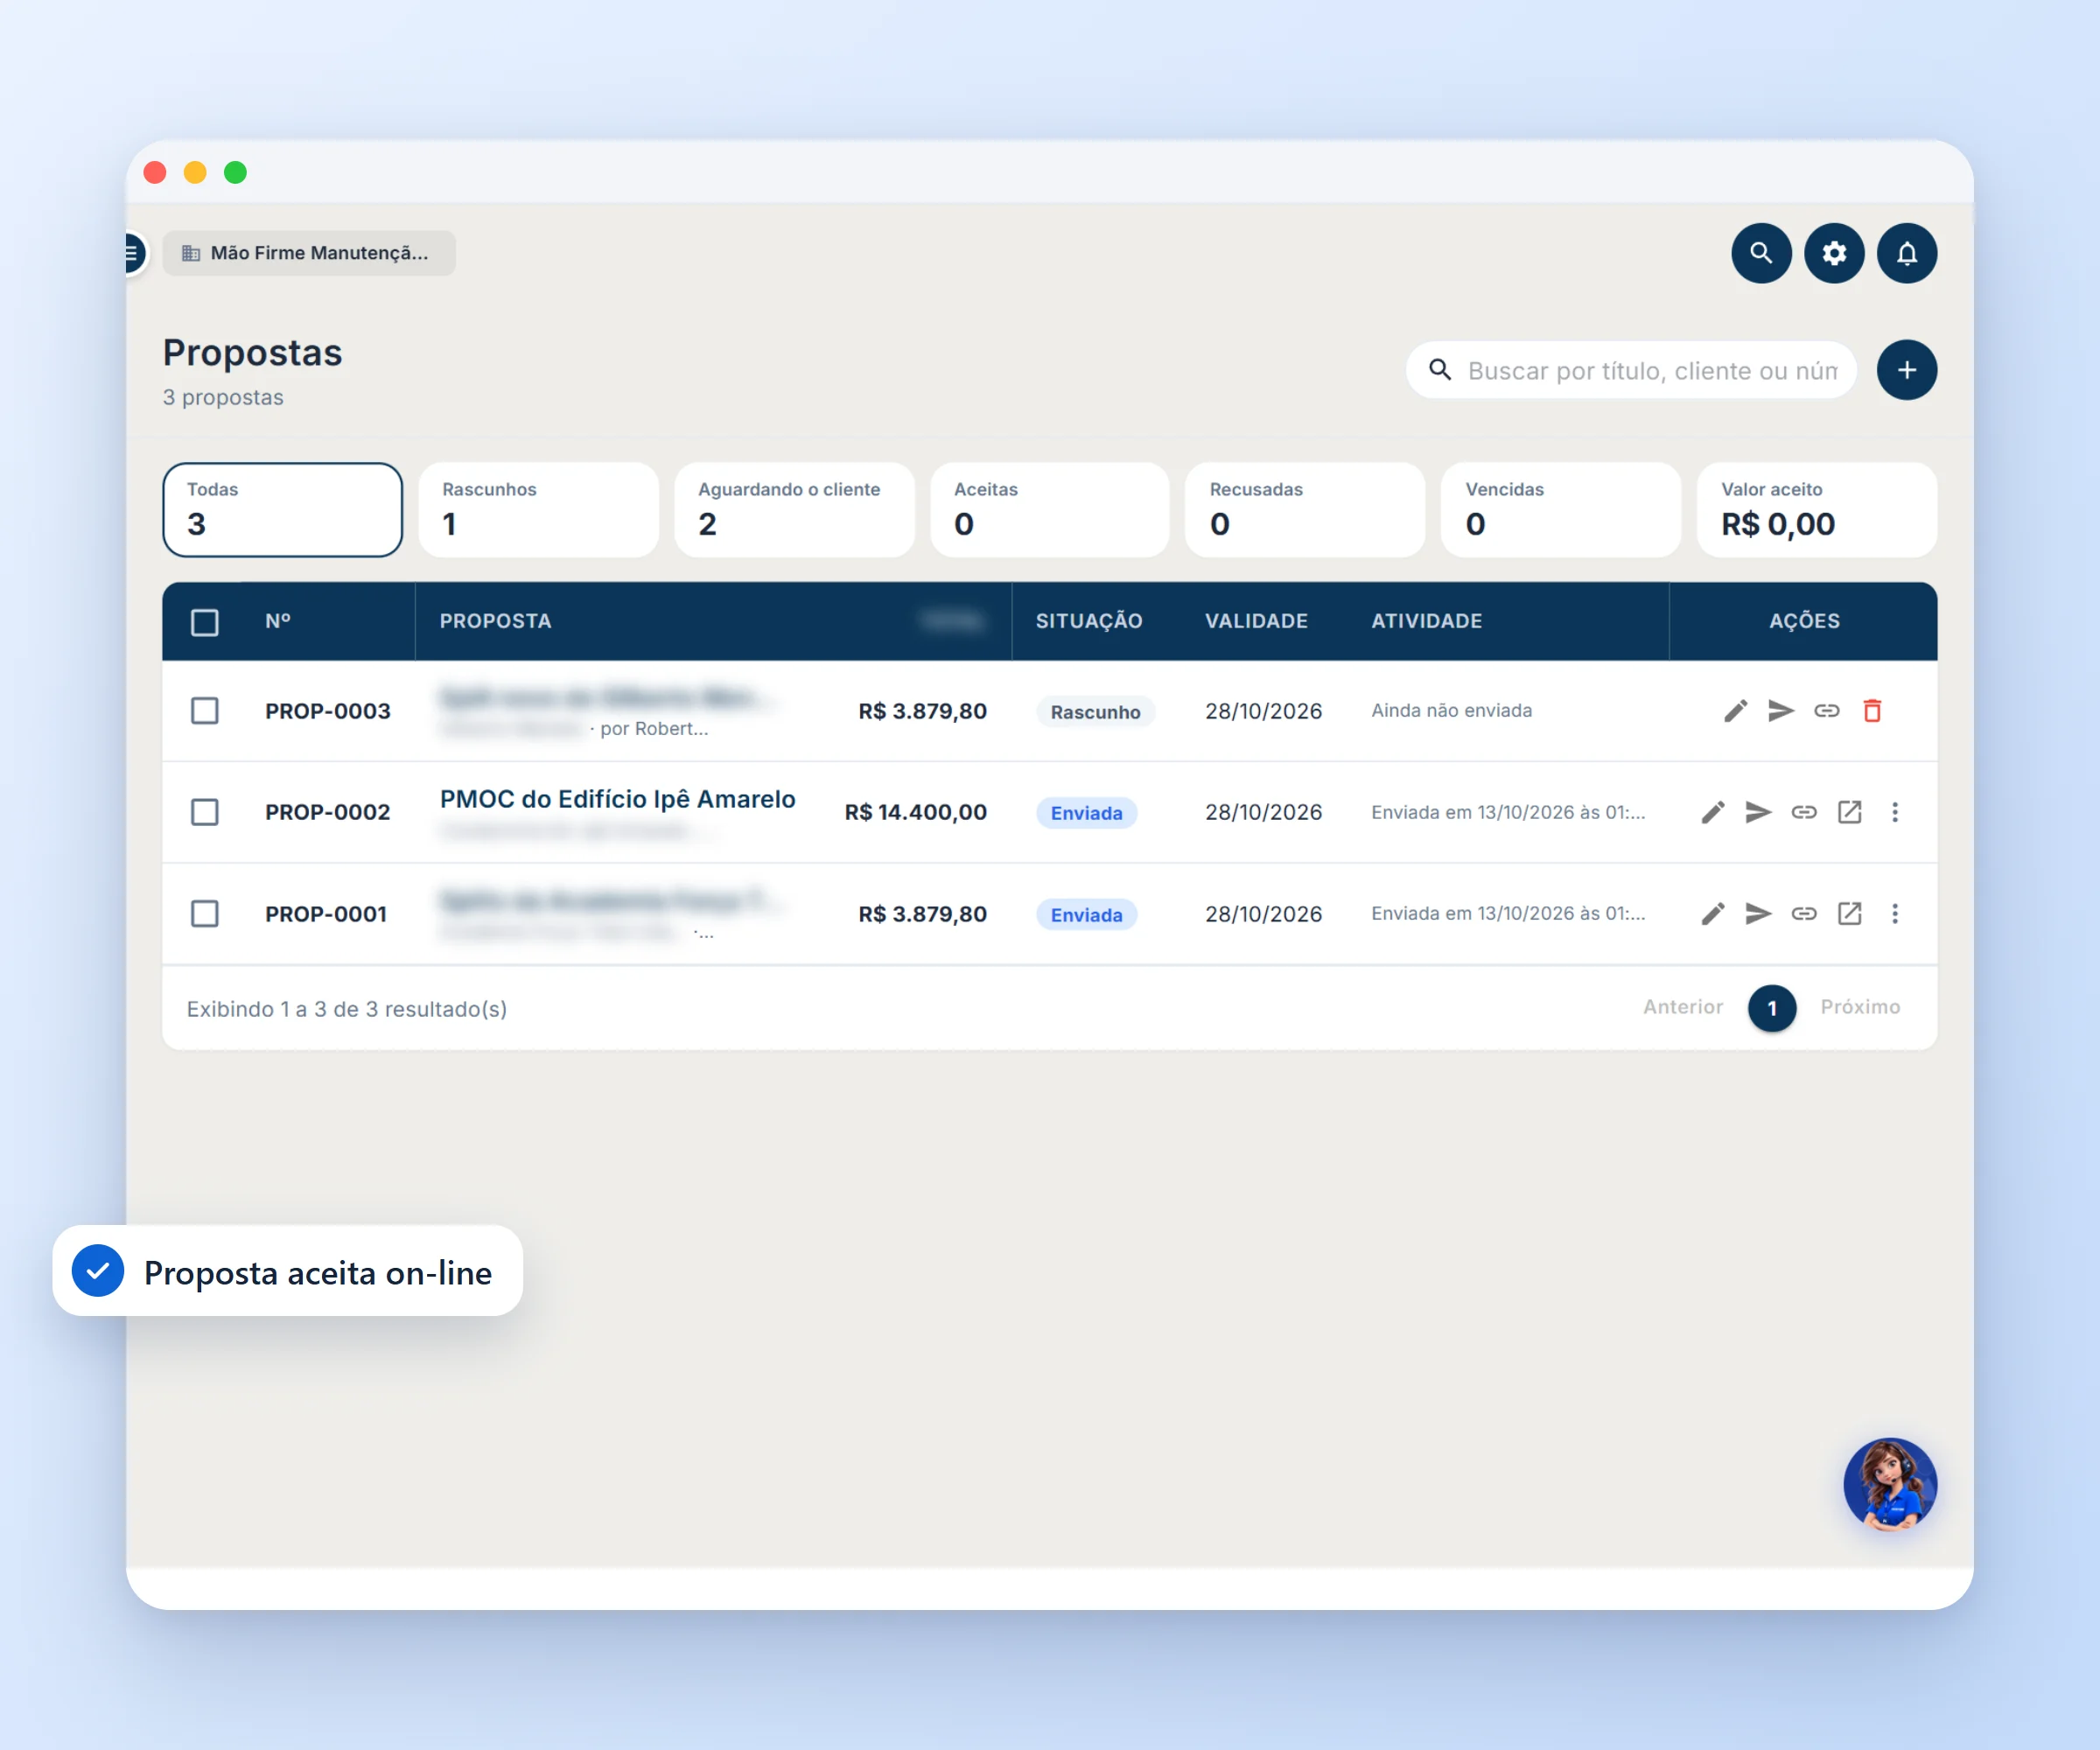The height and width of the screenshot is (1750, 2100).
Task: Filter by Aceitas card
Action: (x=1050, y=510)
